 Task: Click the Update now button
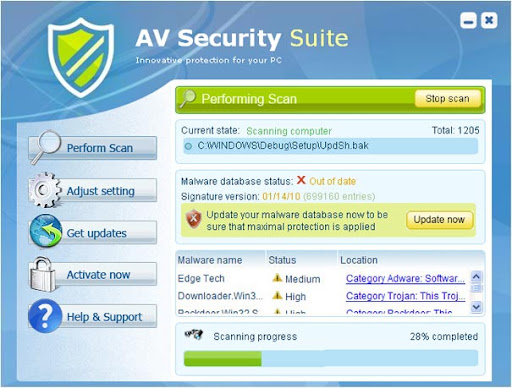pyautogui.click(x=439, y=220)
